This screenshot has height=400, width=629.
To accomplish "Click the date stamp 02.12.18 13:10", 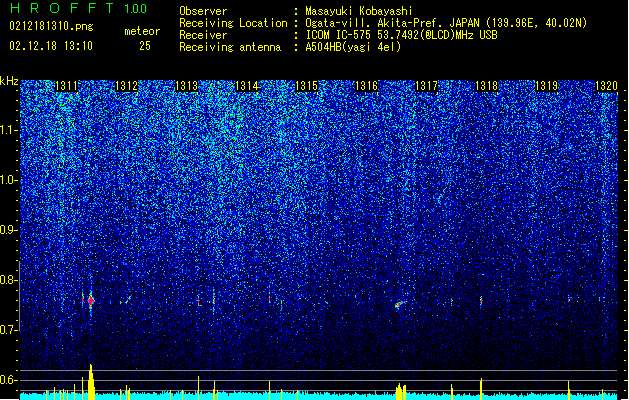I will [51, 45].
